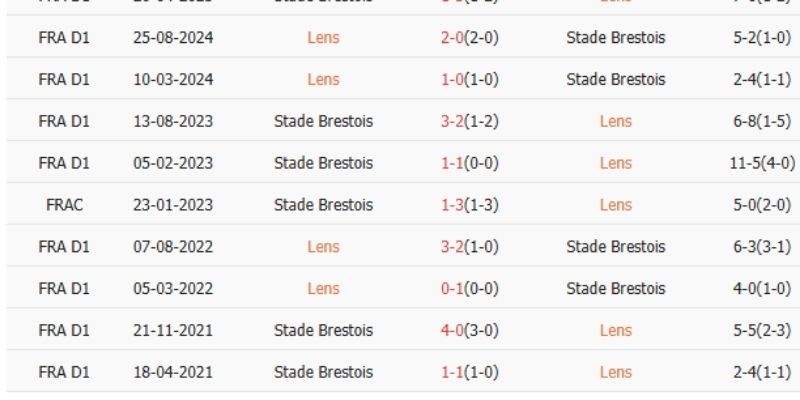This screenshot has width=800, height=400.
Task: Open the 1-1(0-0) score from 05-02-2023
Action: [x=470, y=164]
